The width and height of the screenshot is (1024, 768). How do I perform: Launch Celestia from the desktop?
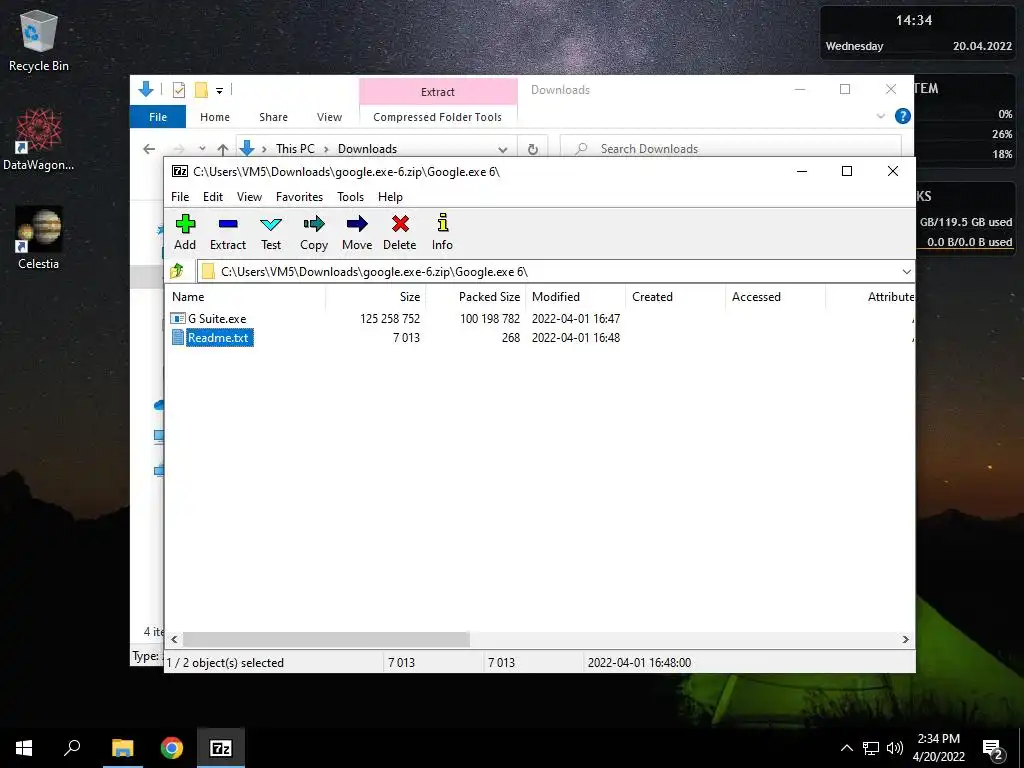tap(38, 238)
